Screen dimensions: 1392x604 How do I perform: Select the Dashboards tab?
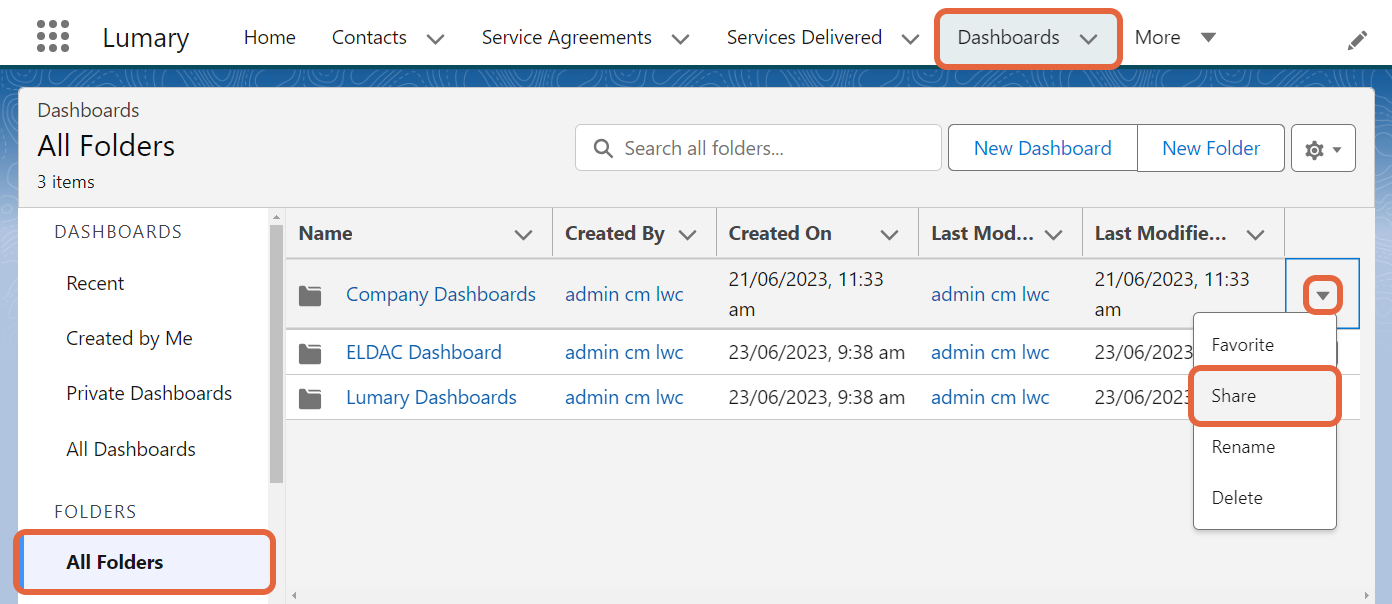(1008, 37)
